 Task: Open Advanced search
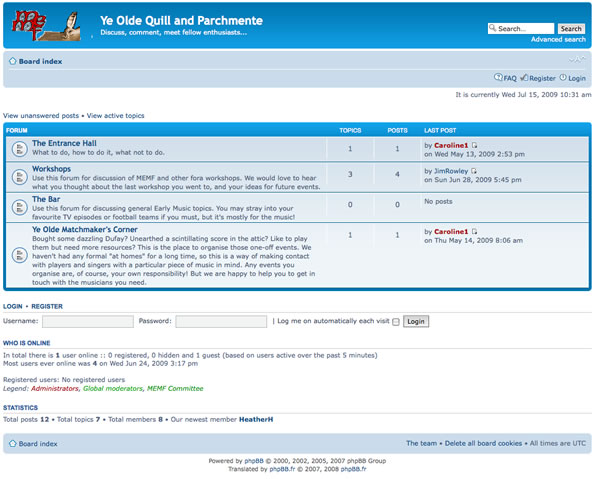(558, 39)
